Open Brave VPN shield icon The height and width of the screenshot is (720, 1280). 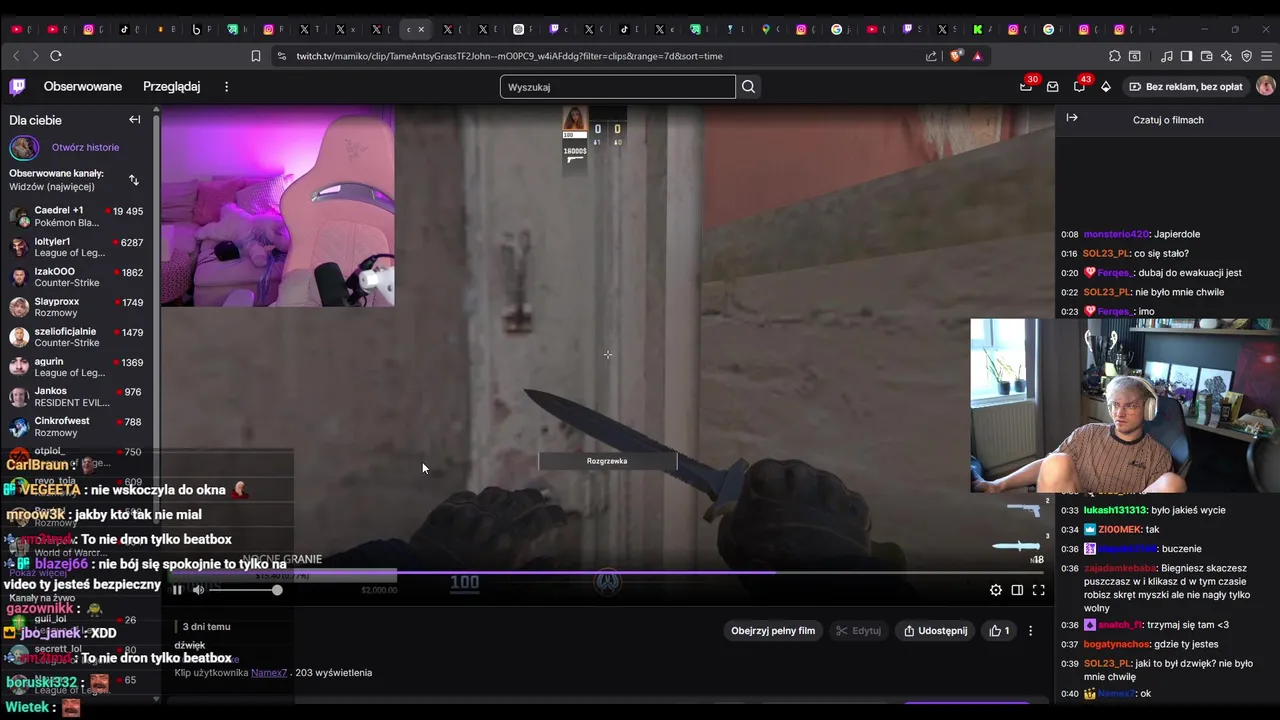[1247, 56]
